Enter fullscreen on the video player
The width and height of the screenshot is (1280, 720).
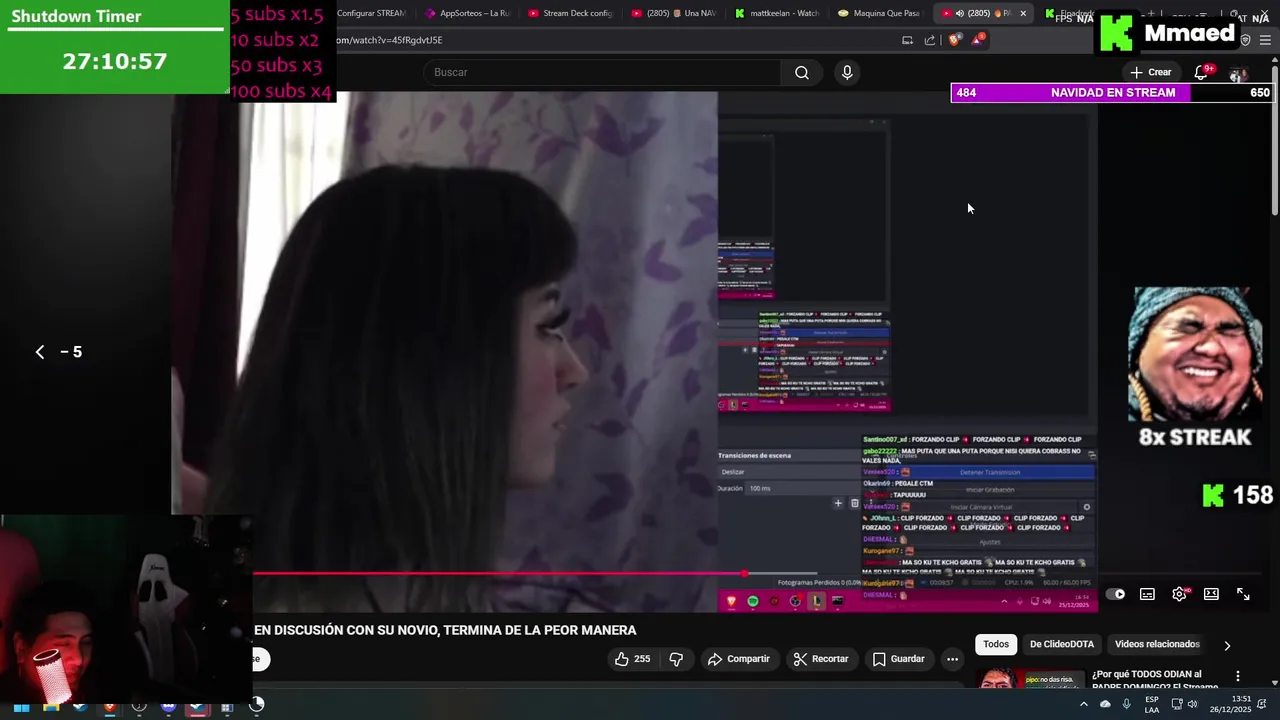coord(1243,594)
